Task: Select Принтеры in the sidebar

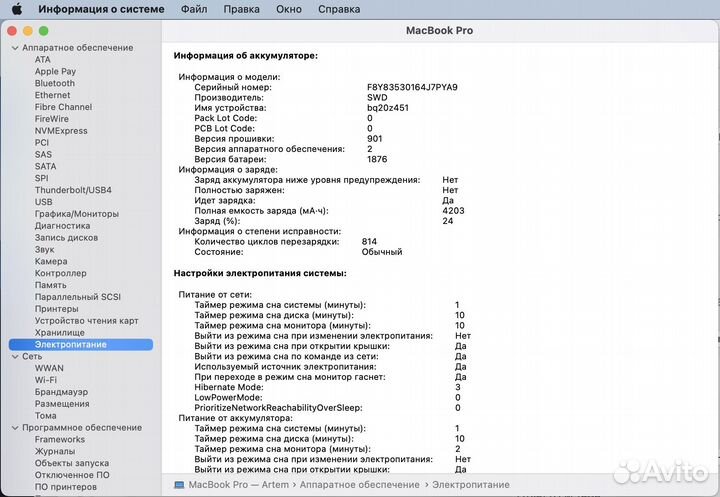Action: 56,309
